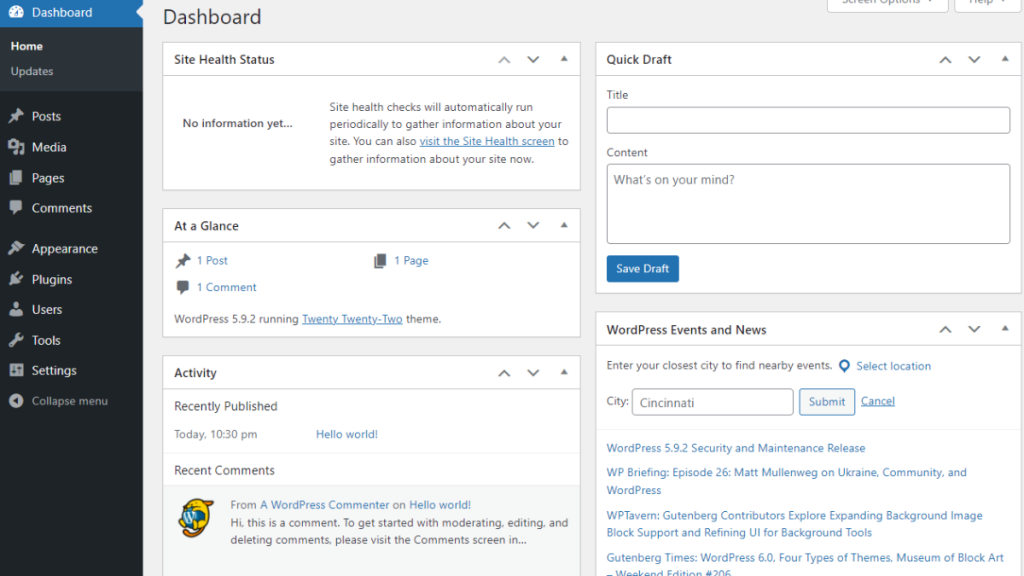Screen dimensions: 1024x576
Task: Collapse the Quick Draft widget
Action: (1005, 59)
